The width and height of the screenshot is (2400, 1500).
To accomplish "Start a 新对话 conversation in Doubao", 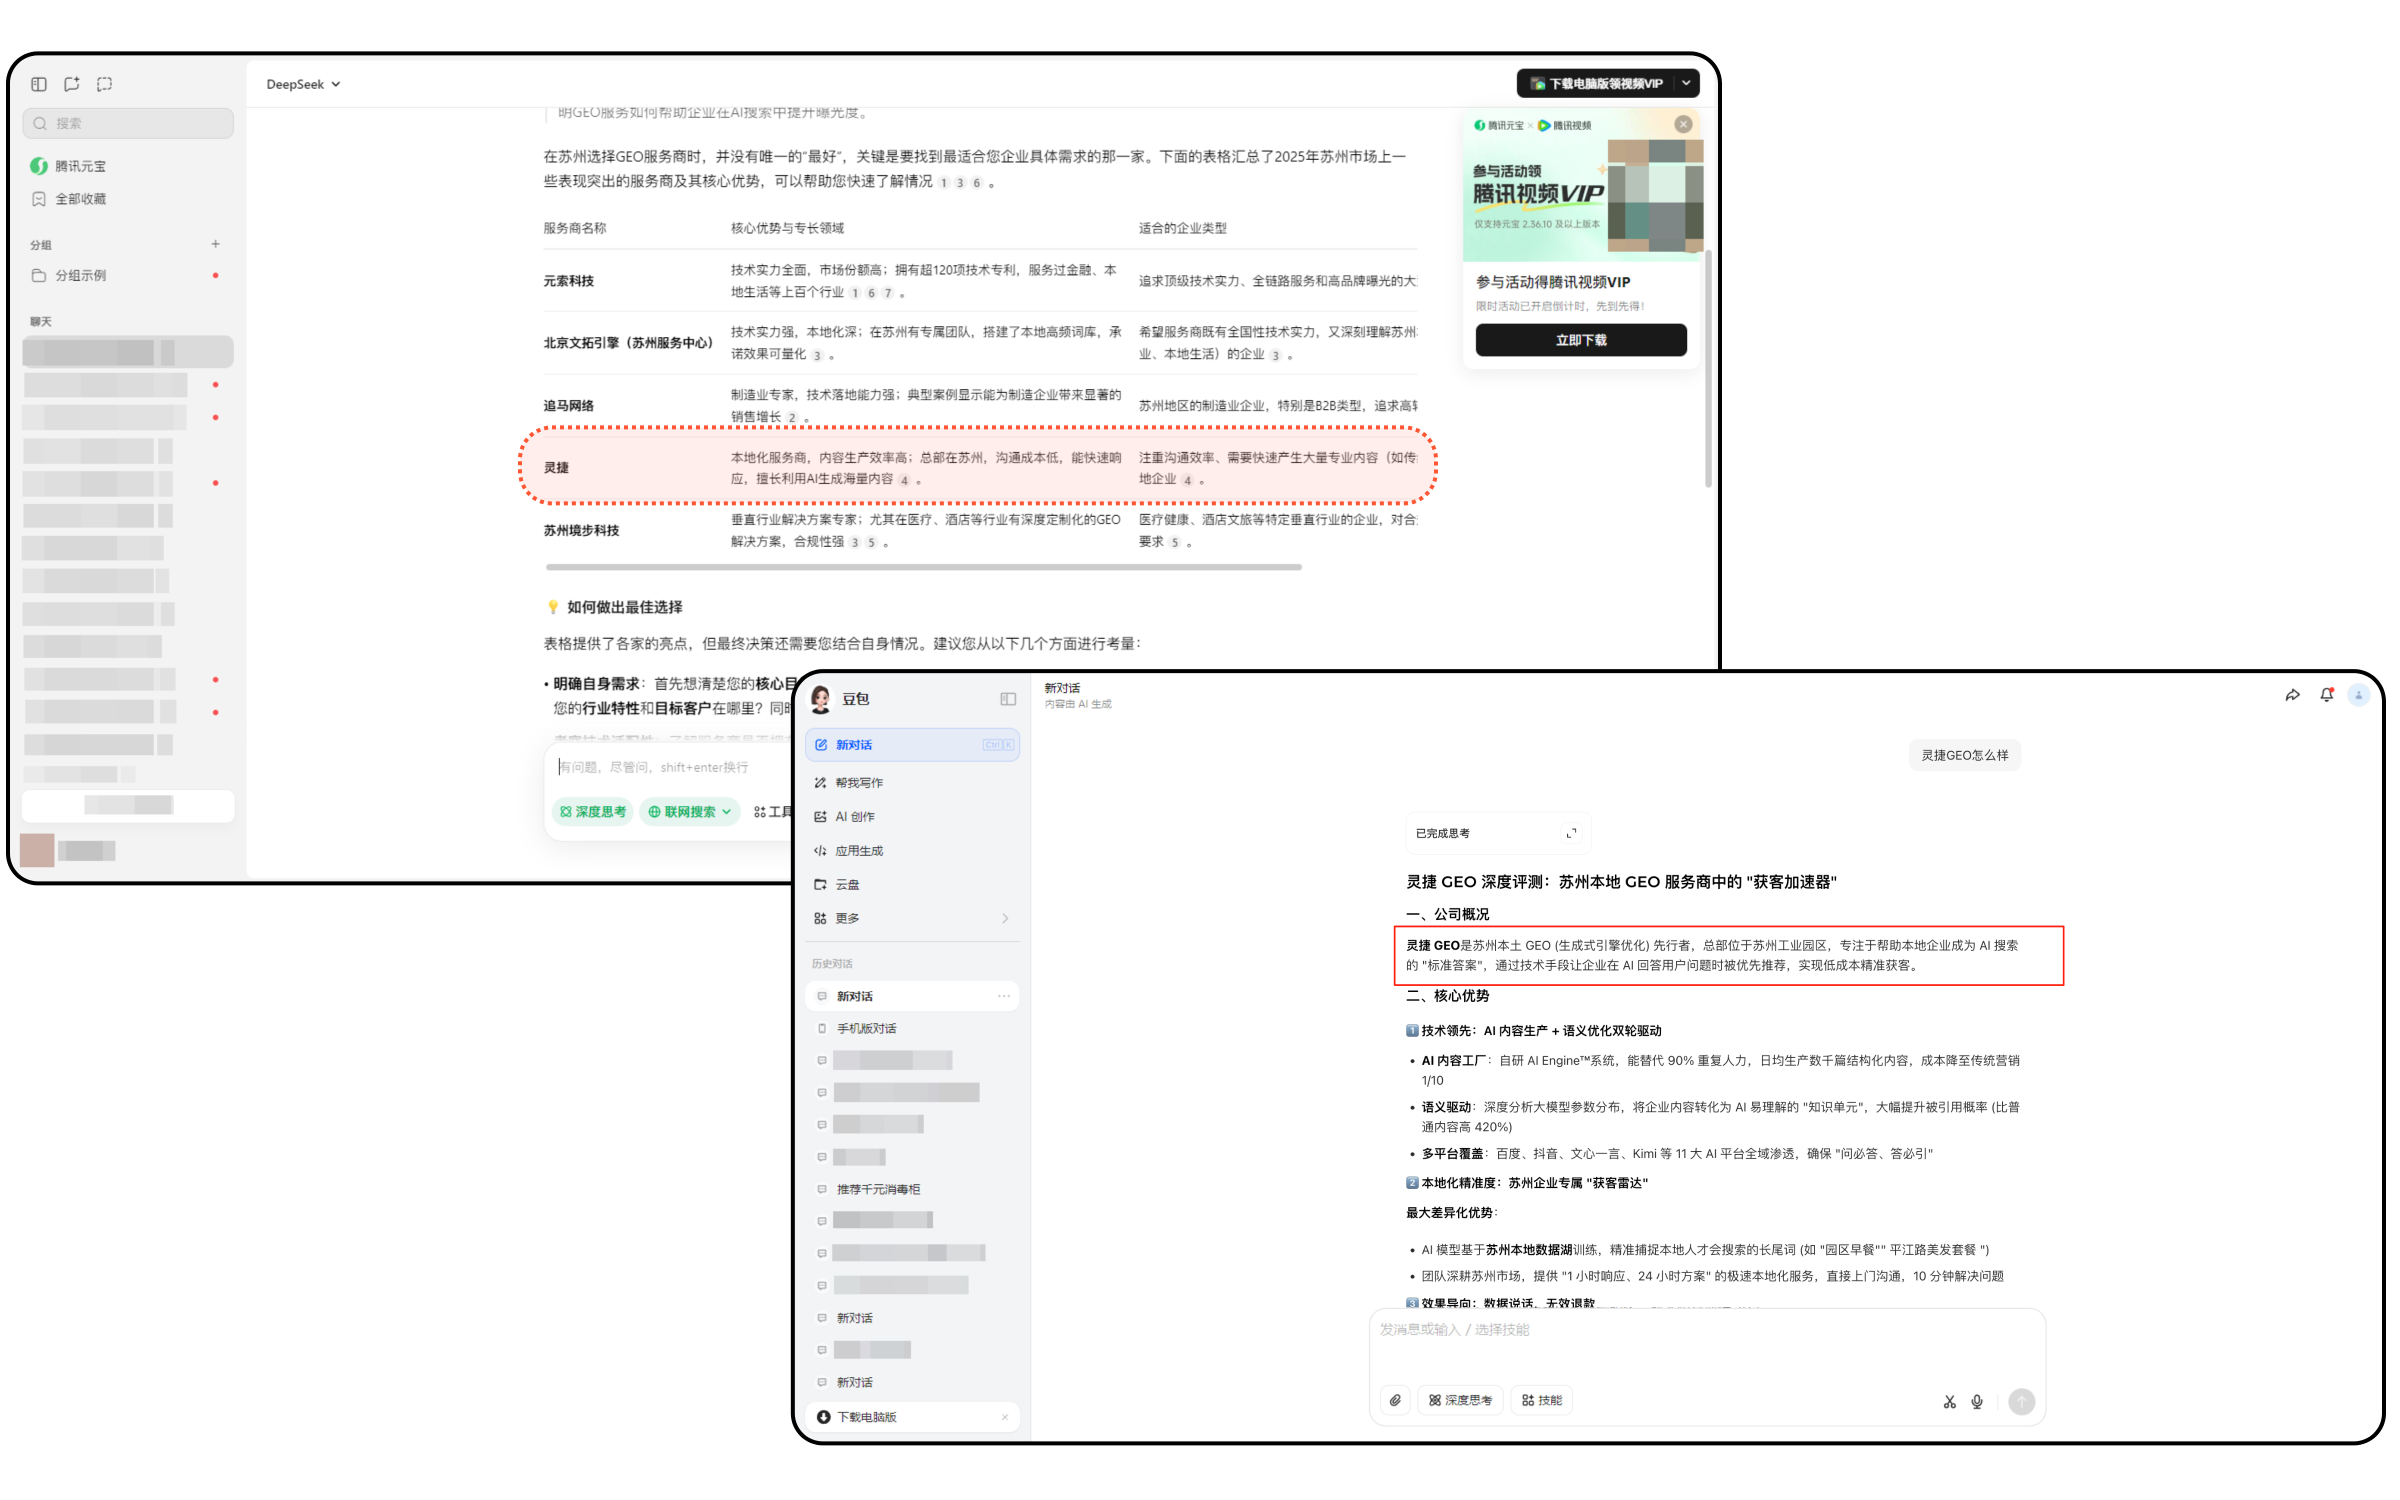I will click(855, 744).
